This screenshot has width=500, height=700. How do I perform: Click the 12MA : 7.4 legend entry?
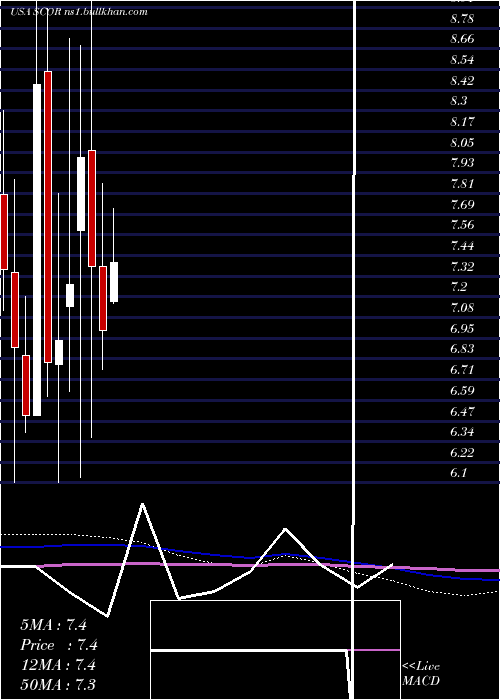coord(58,665)
